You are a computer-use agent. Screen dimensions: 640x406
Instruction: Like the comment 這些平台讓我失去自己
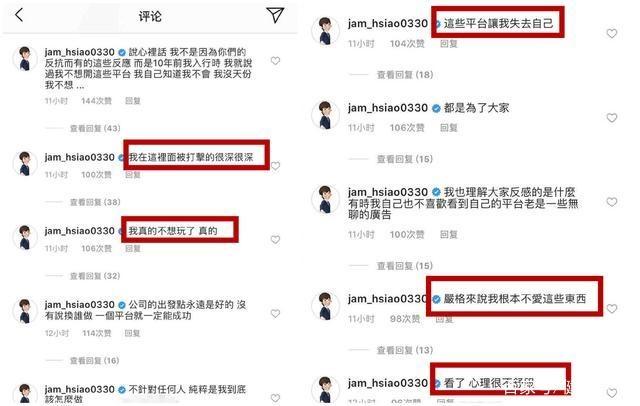coord(611,33)
